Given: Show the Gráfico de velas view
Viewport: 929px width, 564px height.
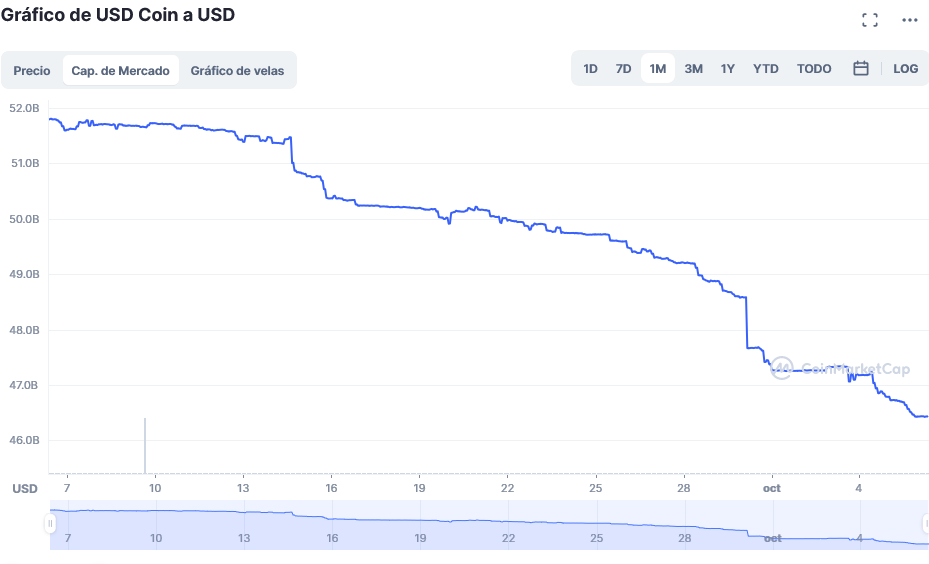Looking at the screenshot, I should (237, 71).
